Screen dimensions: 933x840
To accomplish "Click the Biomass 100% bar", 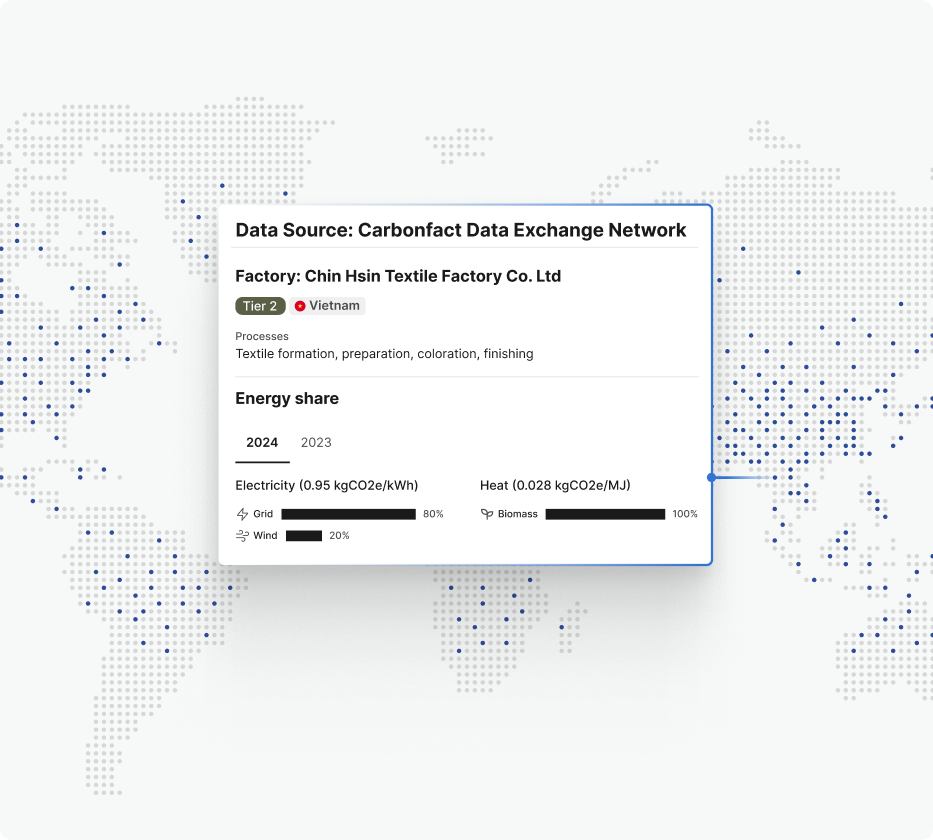I will (605, 514).
